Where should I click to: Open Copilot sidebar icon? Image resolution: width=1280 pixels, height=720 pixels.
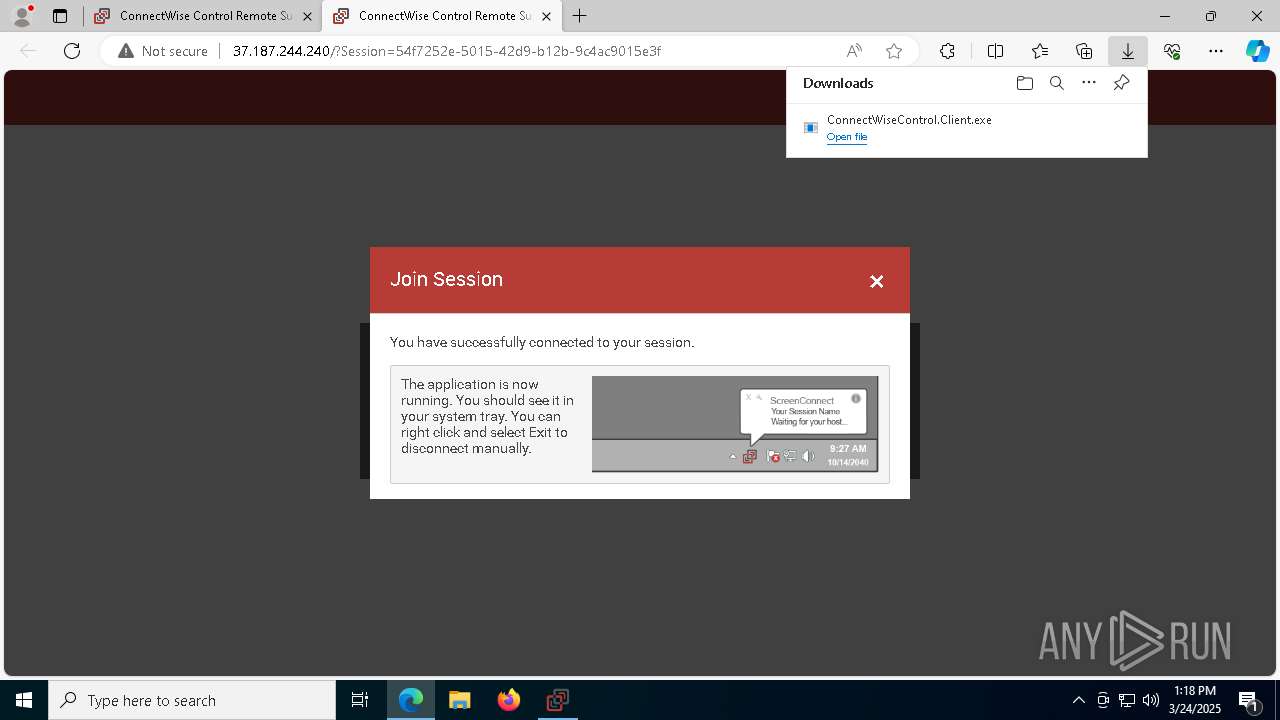coord(1257,51)
